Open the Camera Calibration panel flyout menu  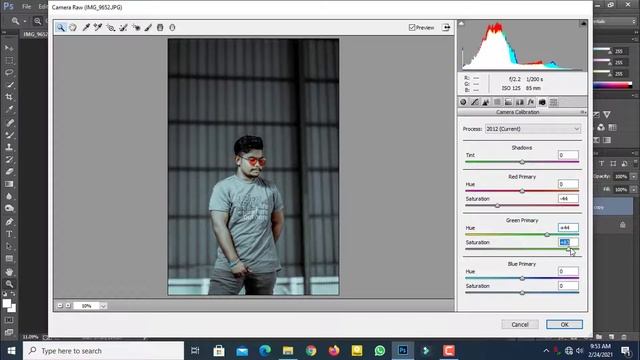(583, 112)
